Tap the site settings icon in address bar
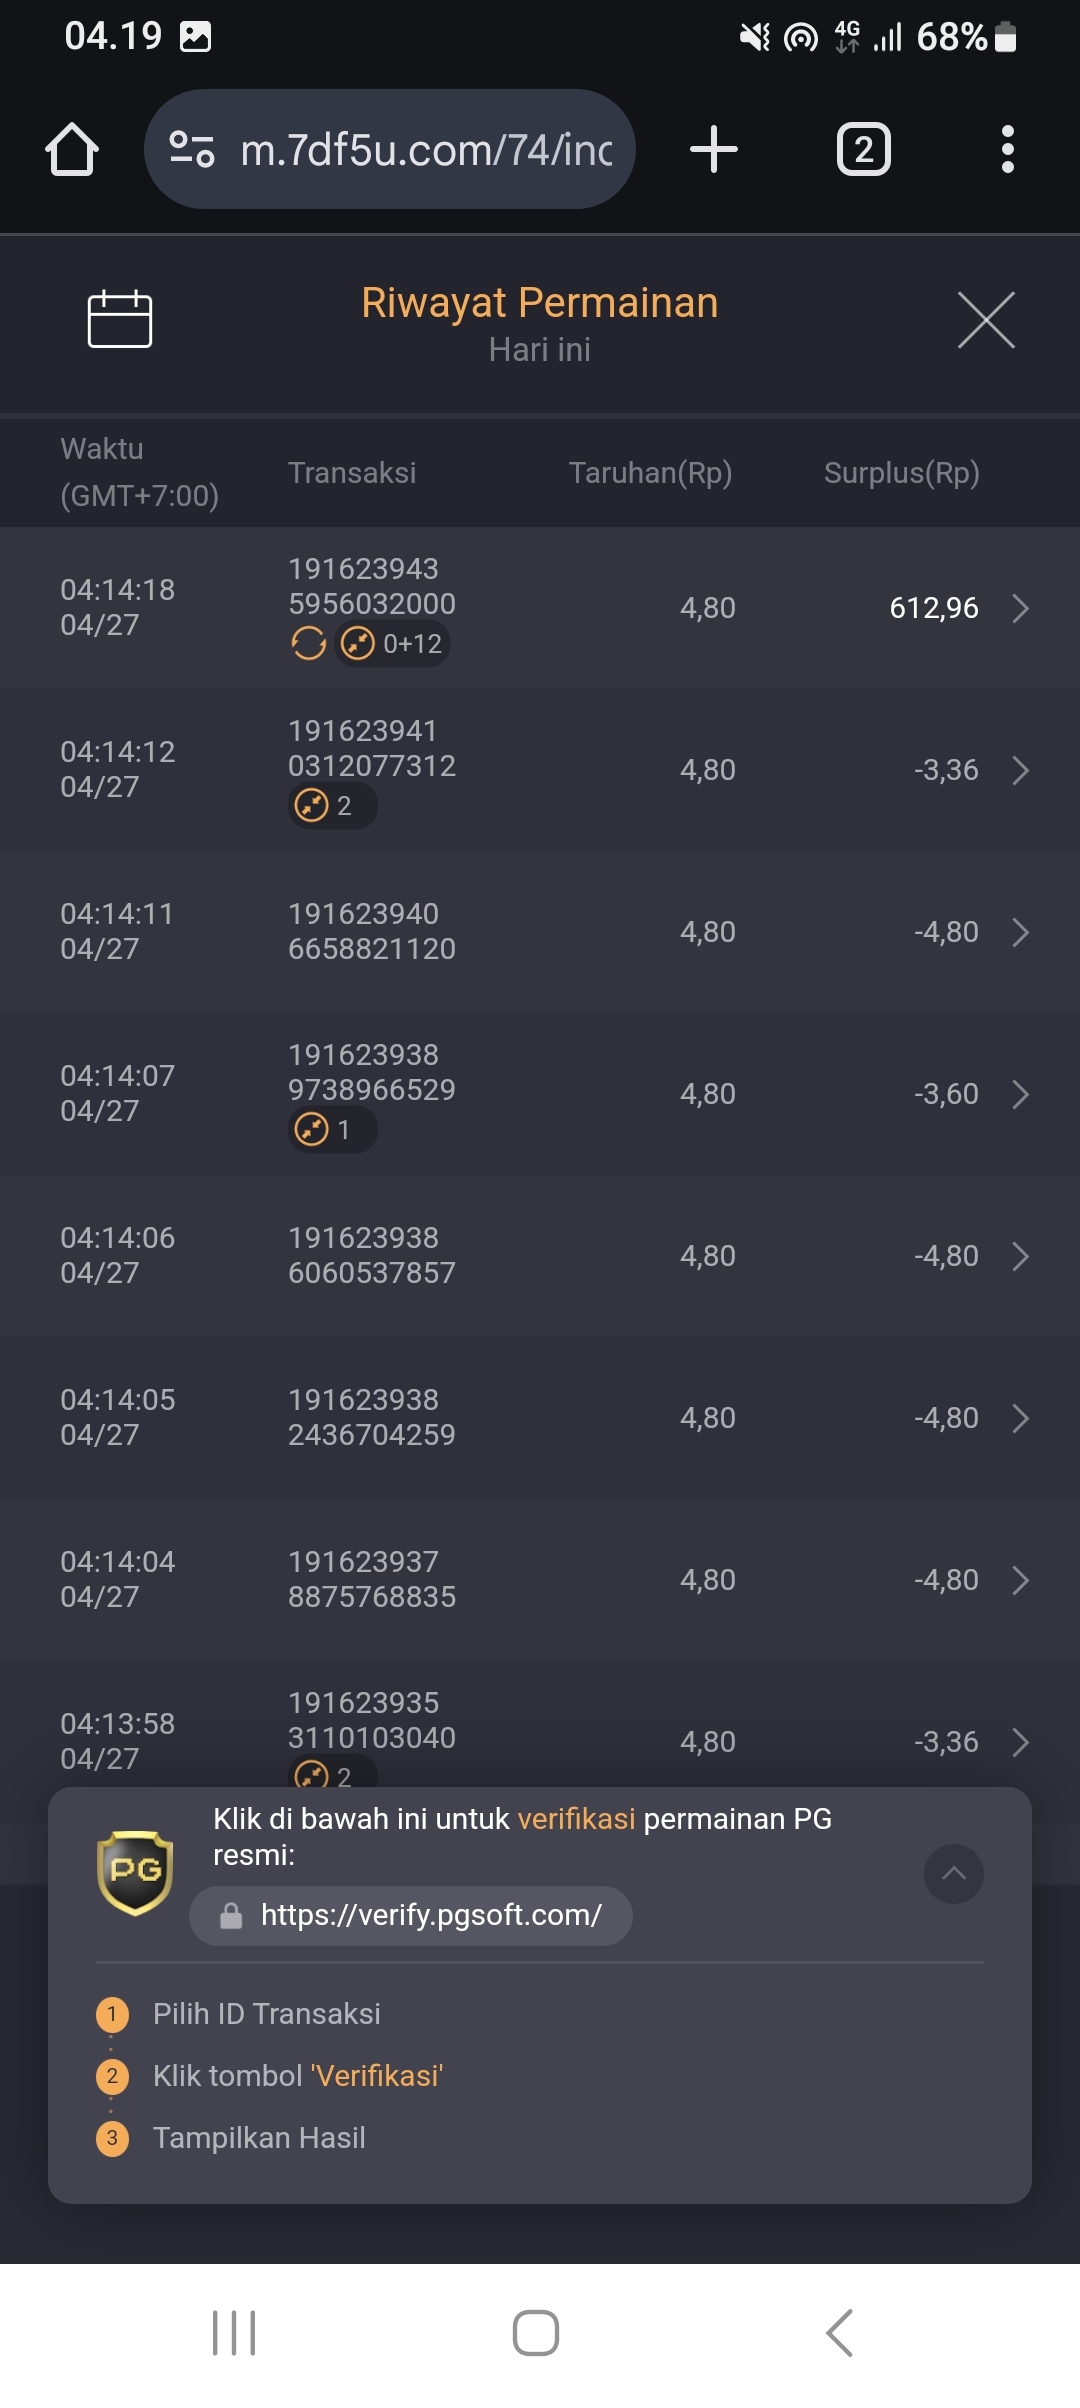The width and height of the screenshot is (1080, 2408). coord(192,150)
